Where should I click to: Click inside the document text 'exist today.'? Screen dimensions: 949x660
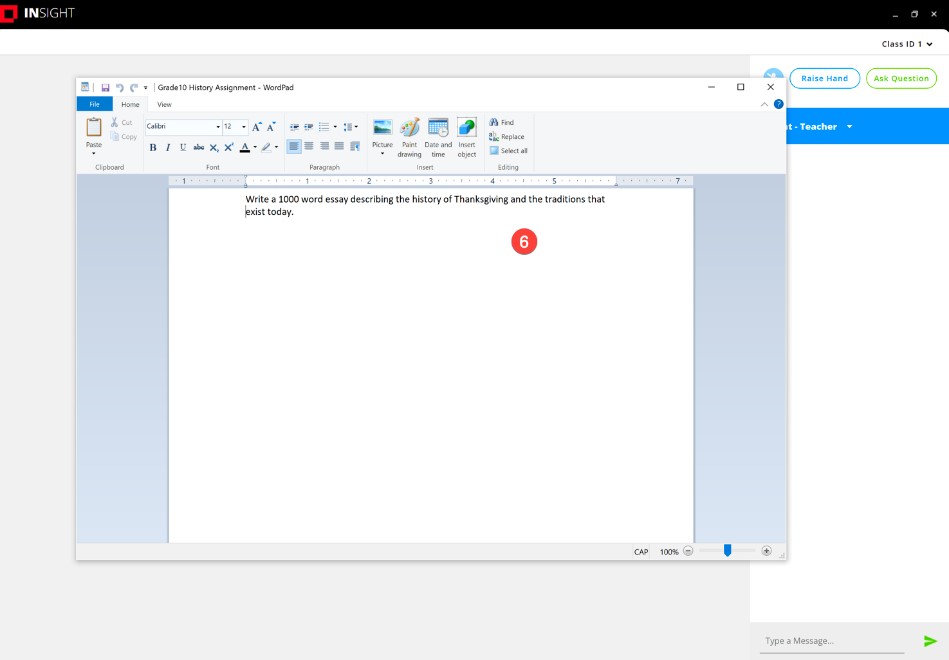269,212
